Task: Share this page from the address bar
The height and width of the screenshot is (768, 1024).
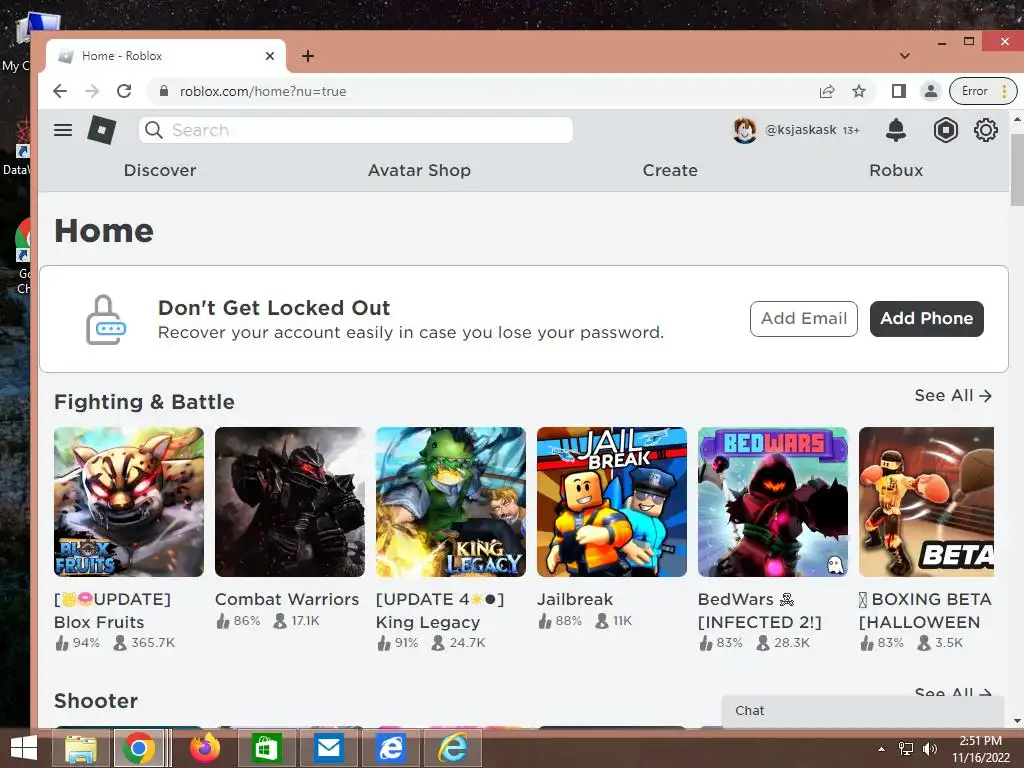Action: 827,91
